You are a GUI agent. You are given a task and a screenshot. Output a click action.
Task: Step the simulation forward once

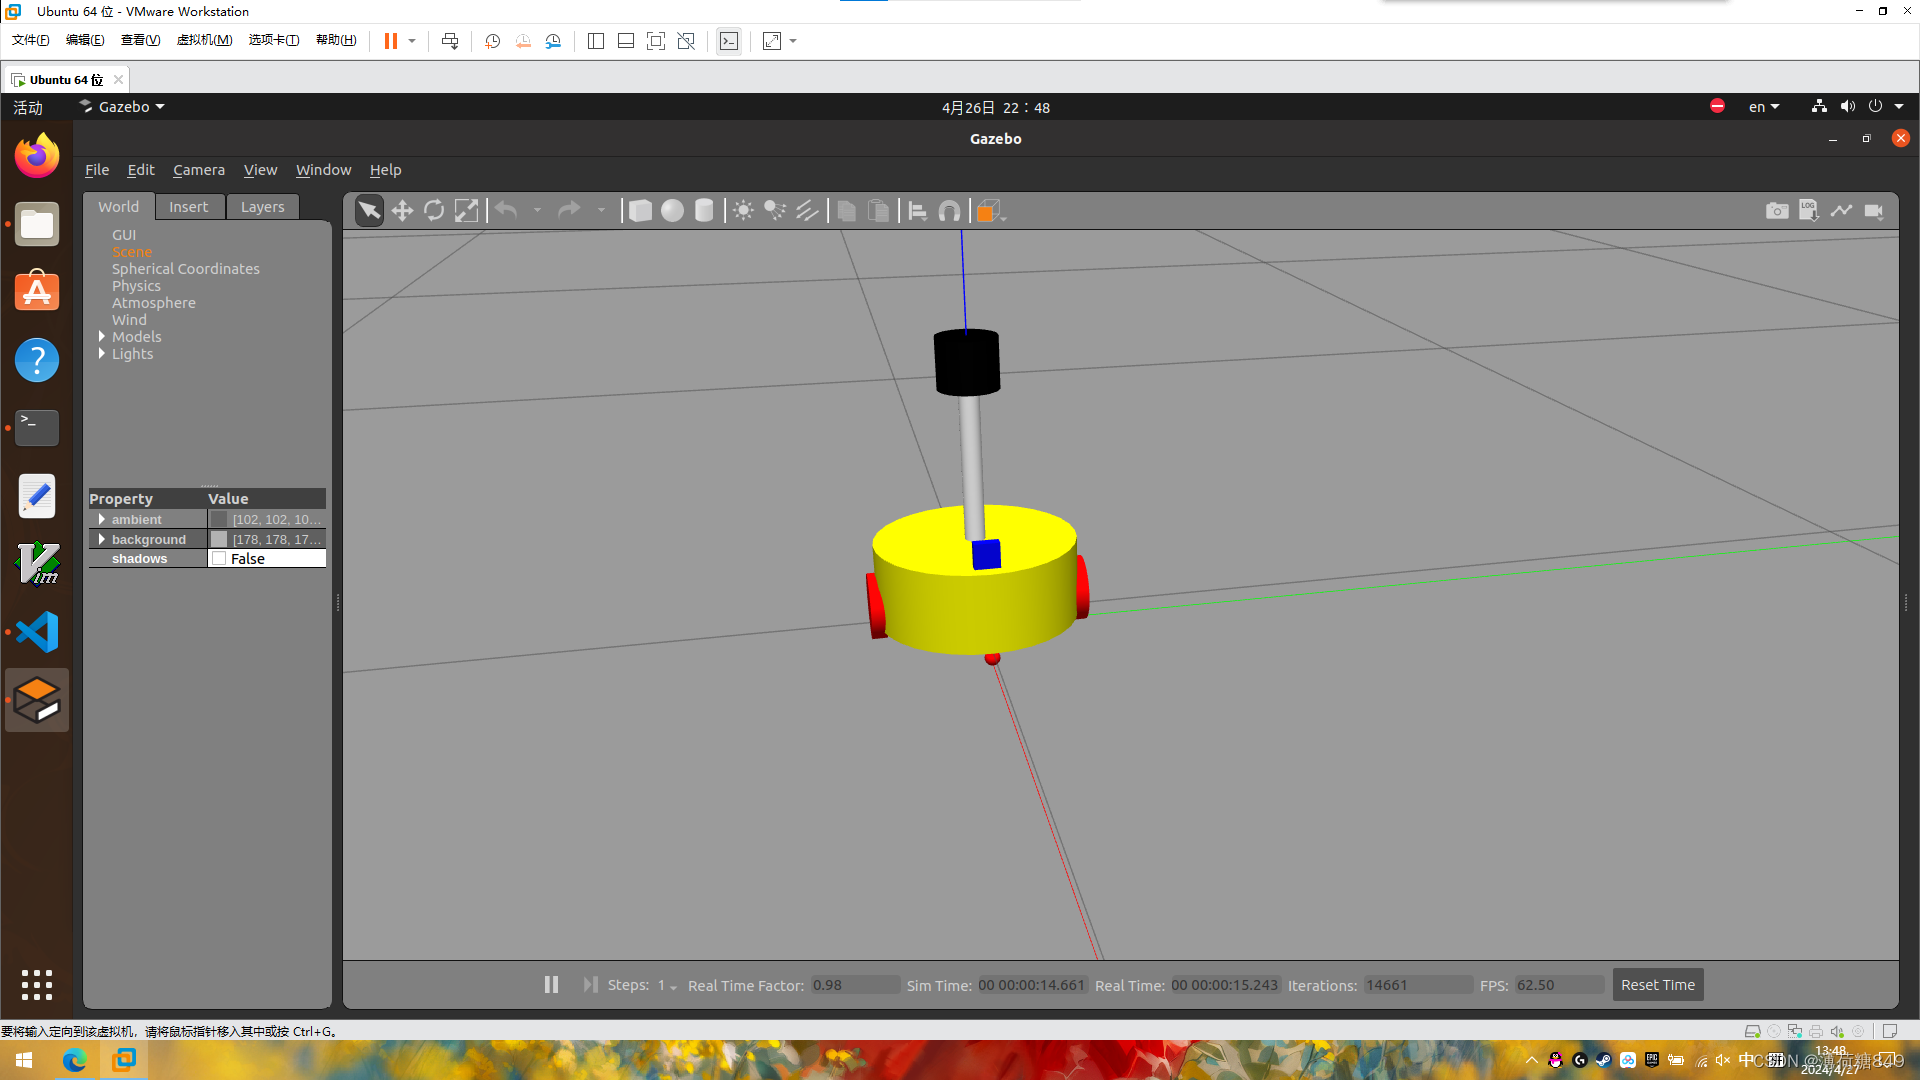coord(590,985)
